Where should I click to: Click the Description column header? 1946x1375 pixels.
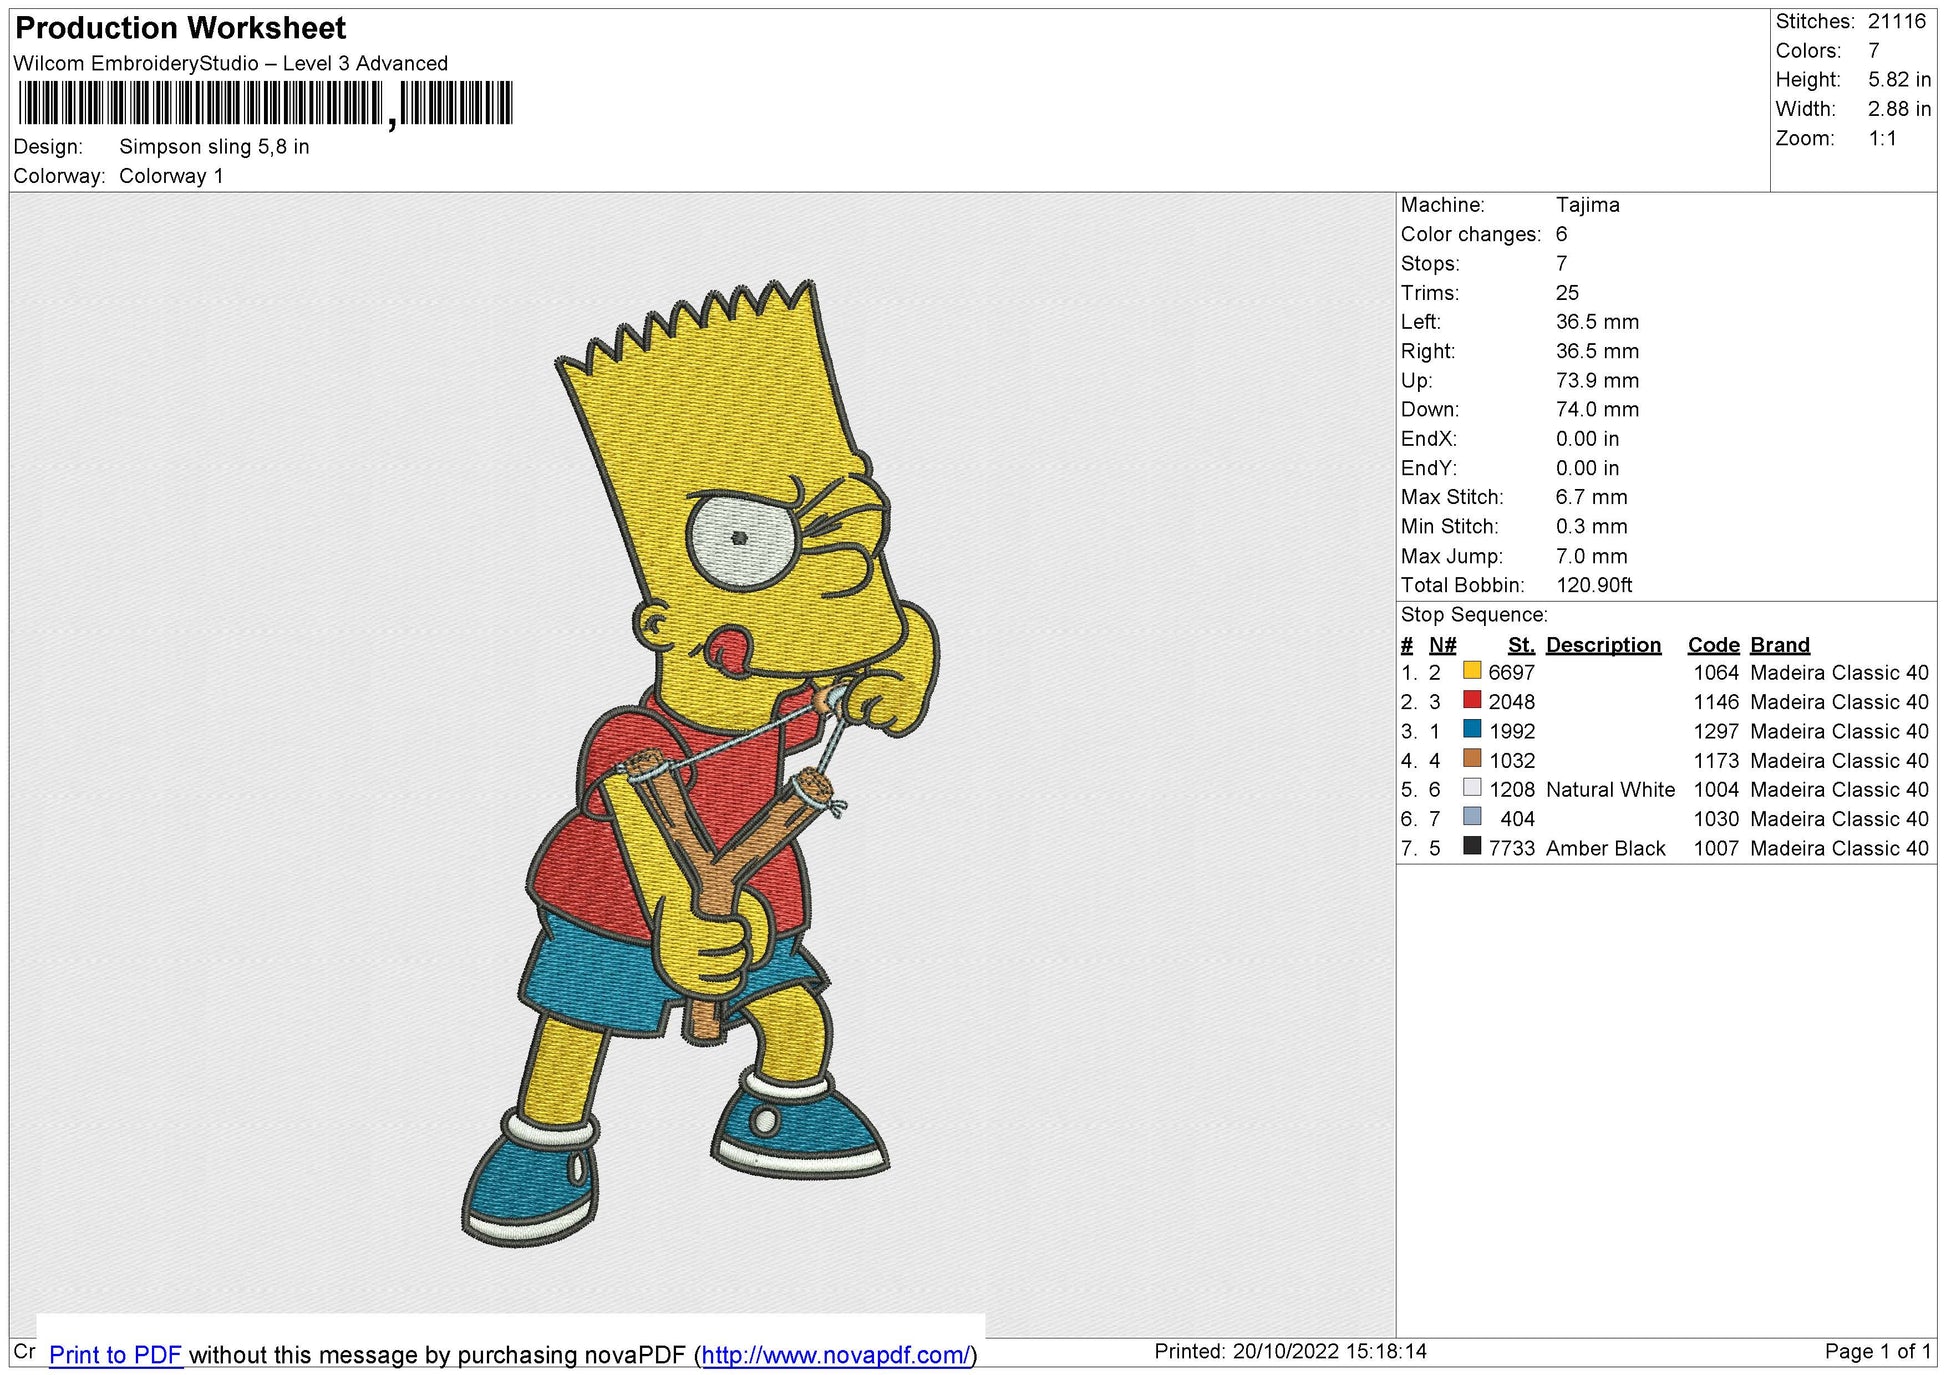click(1603, 645)
